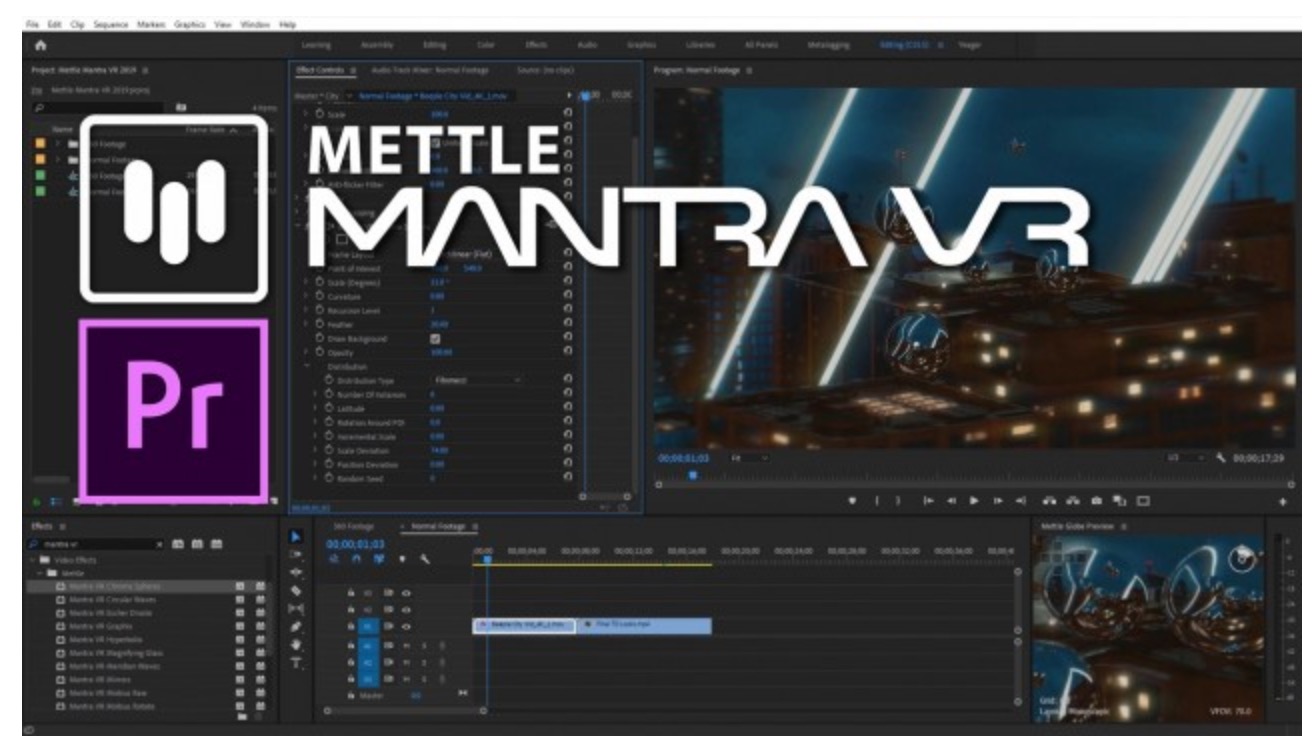Mute audio track A1
The width and height of the screenshot is (1316, 756).
tap(406, 645)
